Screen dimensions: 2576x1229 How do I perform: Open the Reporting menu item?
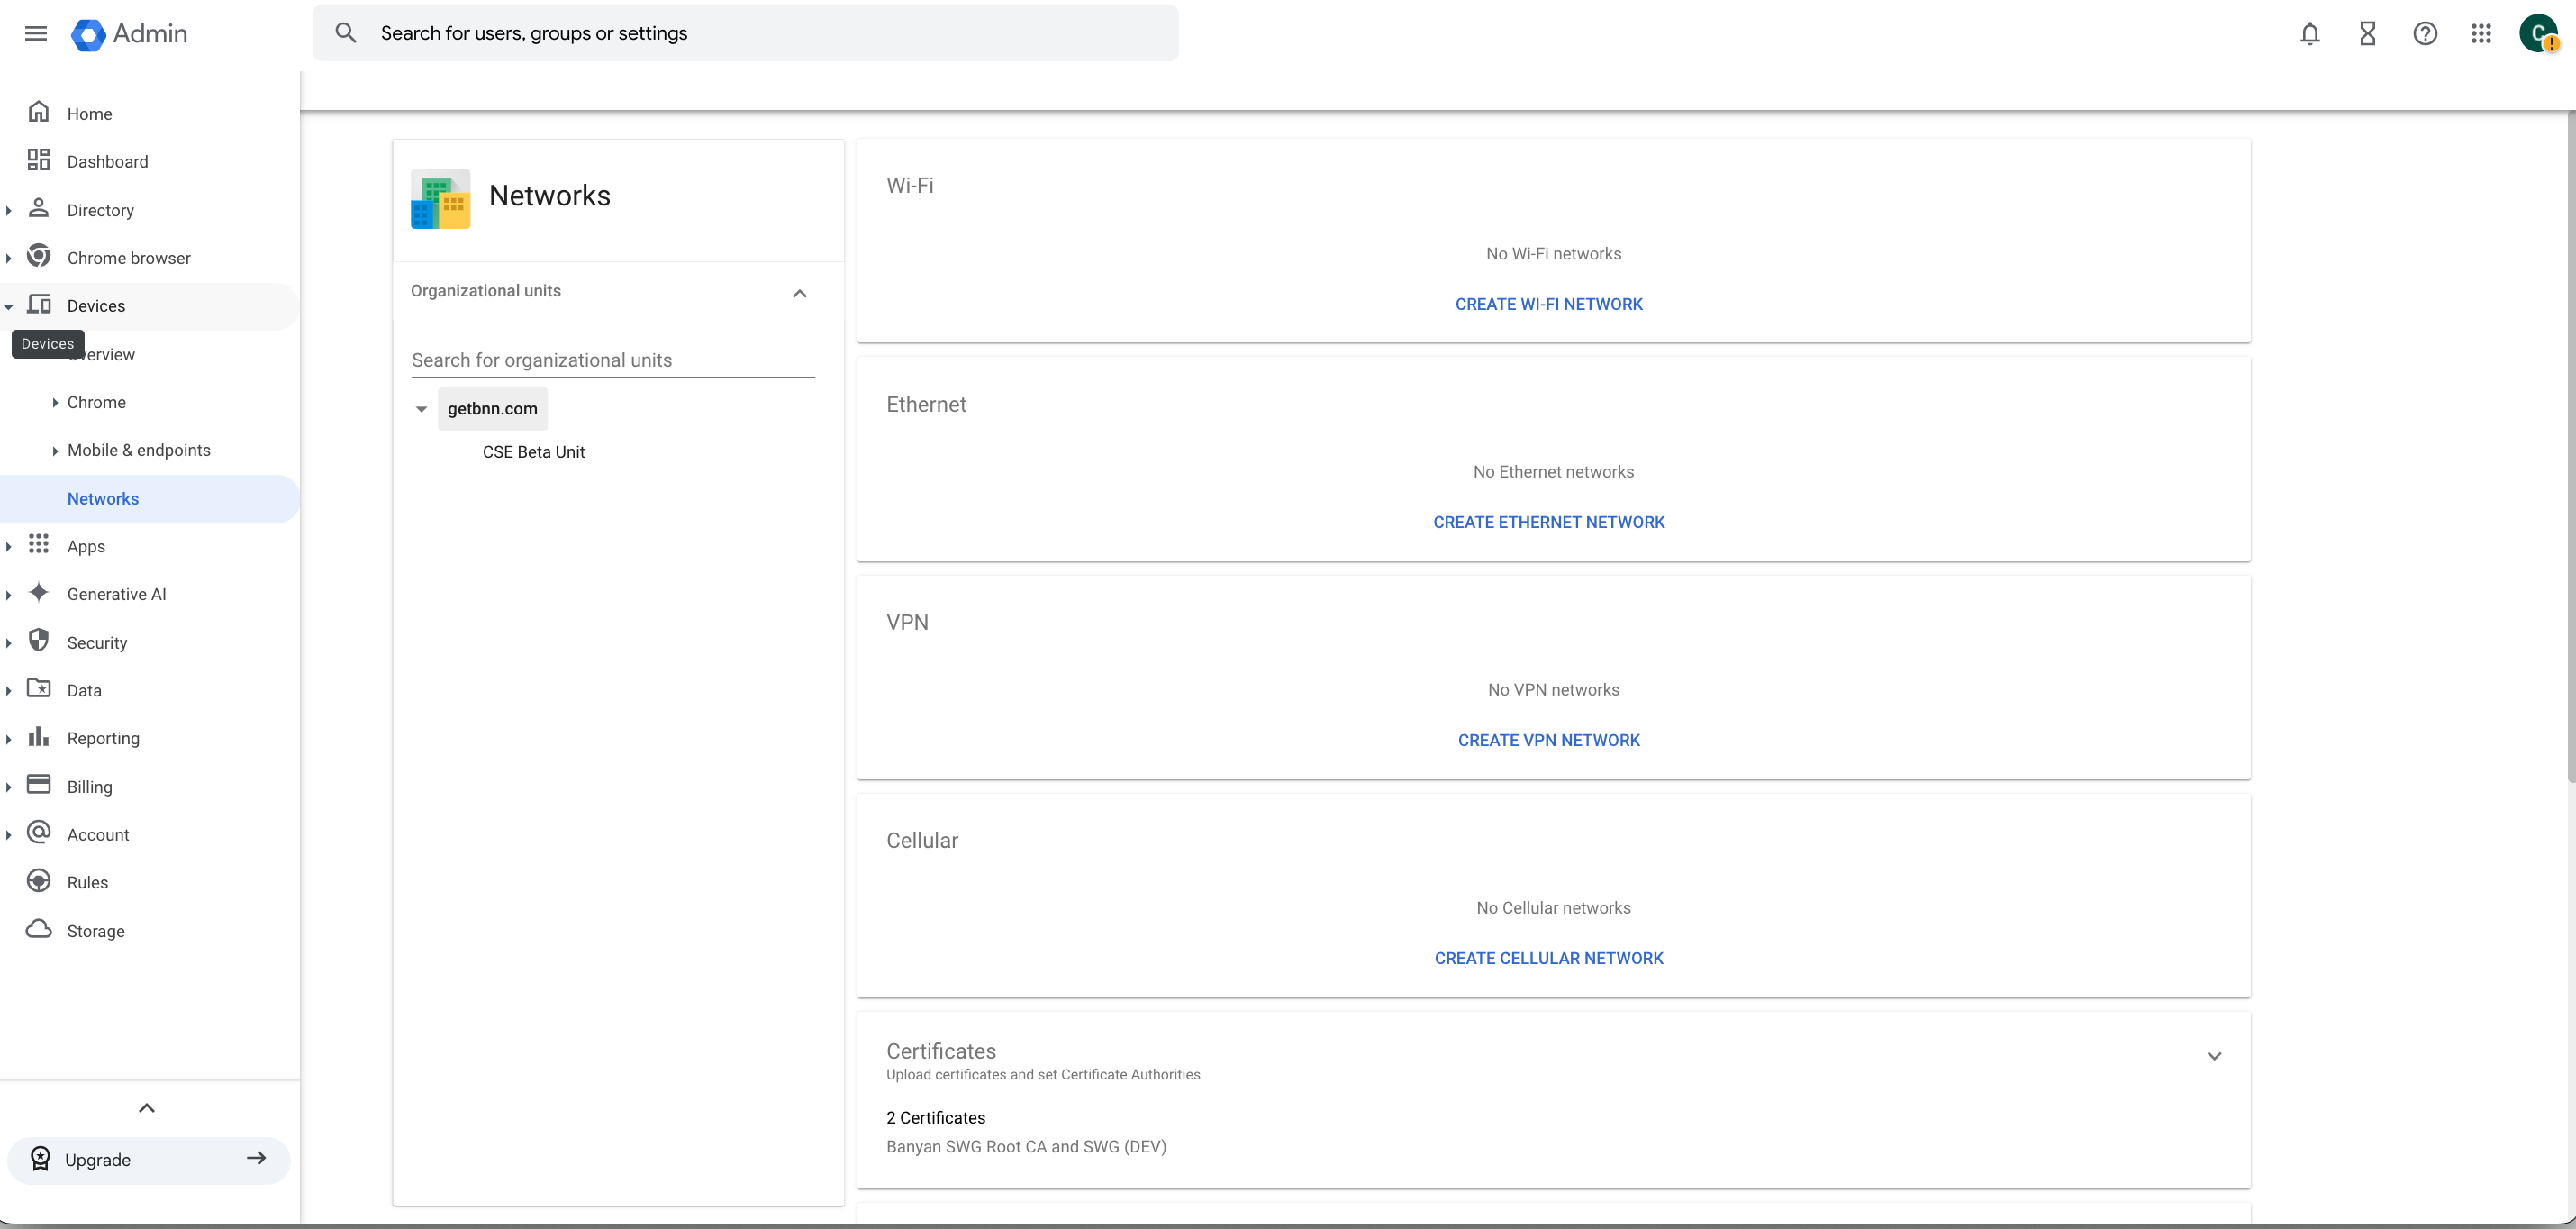[103, 738]
